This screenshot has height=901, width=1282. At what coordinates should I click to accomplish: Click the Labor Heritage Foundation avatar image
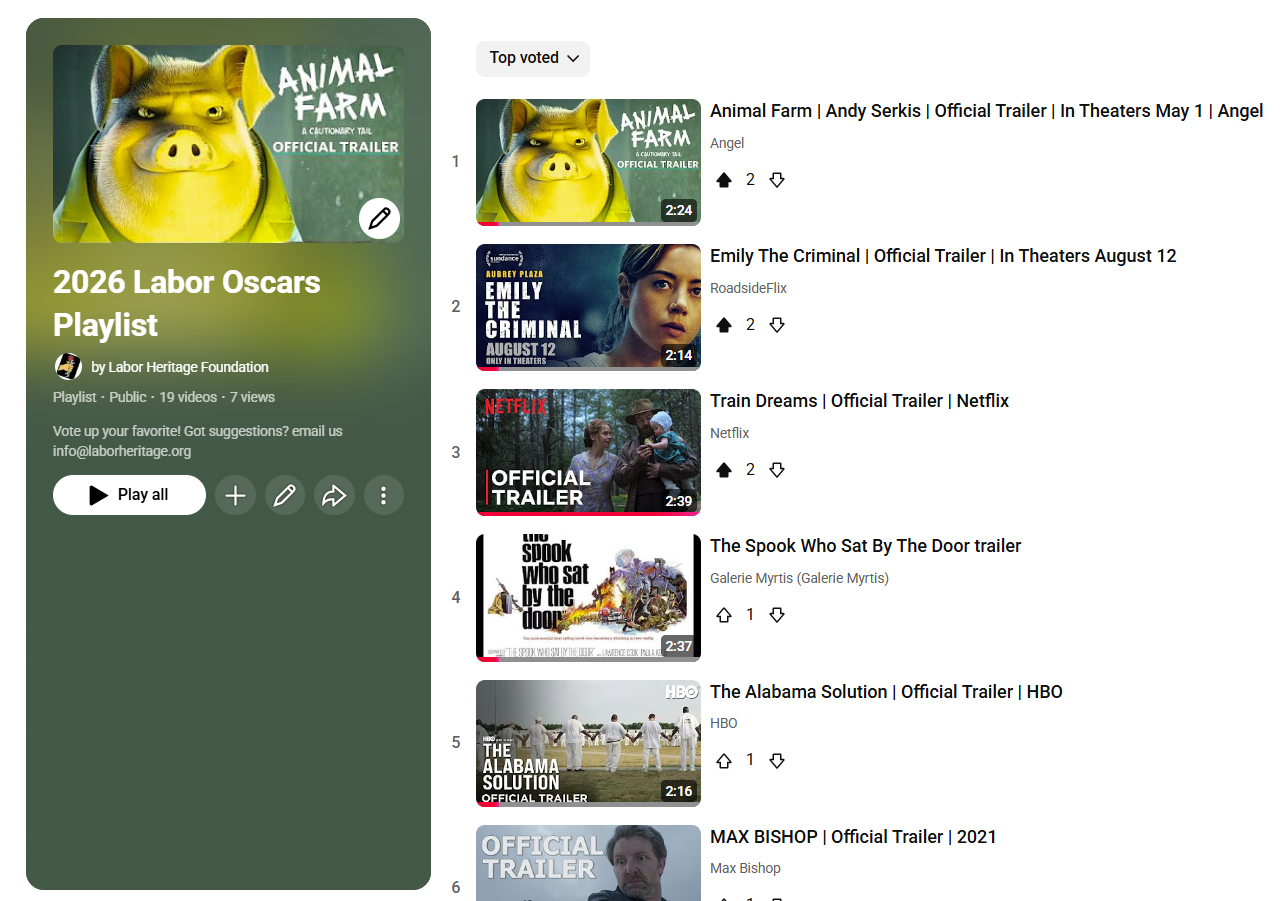coord(68,366)
